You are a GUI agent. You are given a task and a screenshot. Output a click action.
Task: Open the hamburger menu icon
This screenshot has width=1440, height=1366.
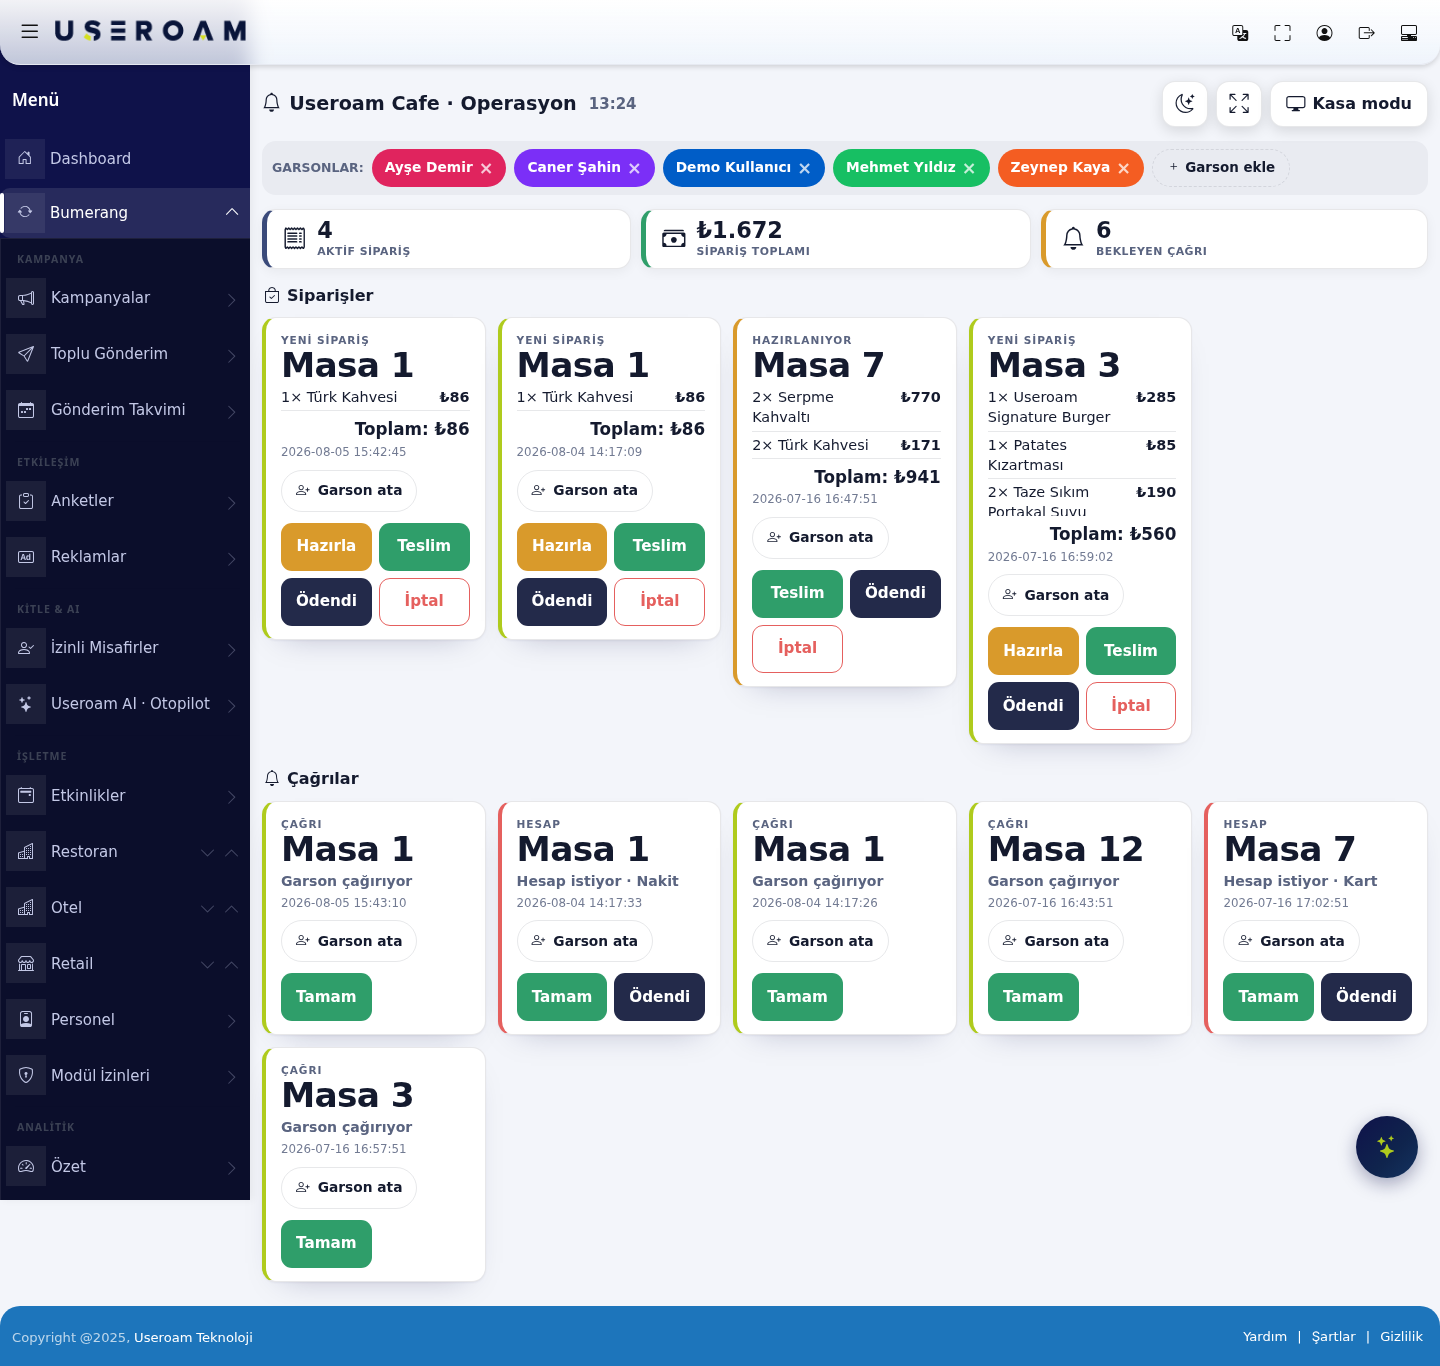coord(30,31)
